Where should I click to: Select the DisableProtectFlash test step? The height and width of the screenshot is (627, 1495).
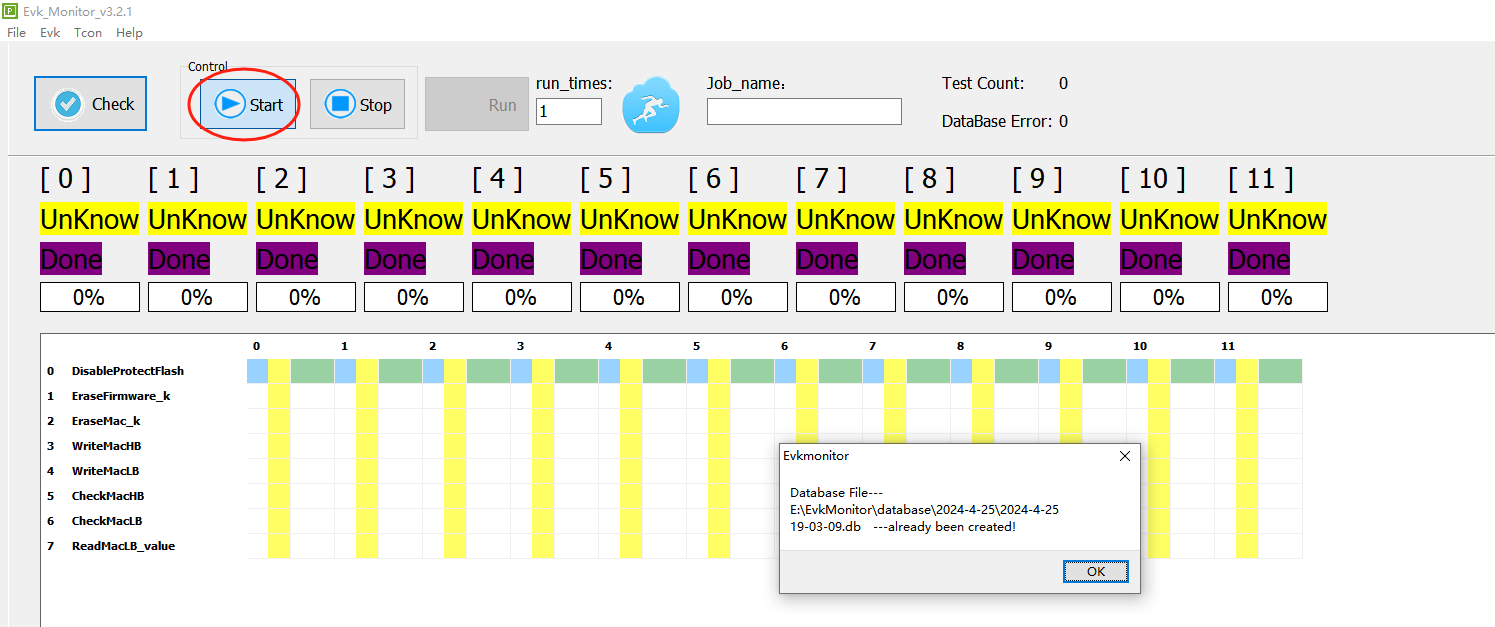pyautogui.click(x=126, y=370)
